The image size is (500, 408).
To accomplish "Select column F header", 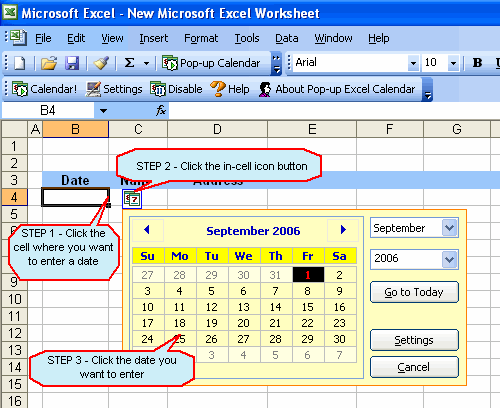I will (389, 129).
